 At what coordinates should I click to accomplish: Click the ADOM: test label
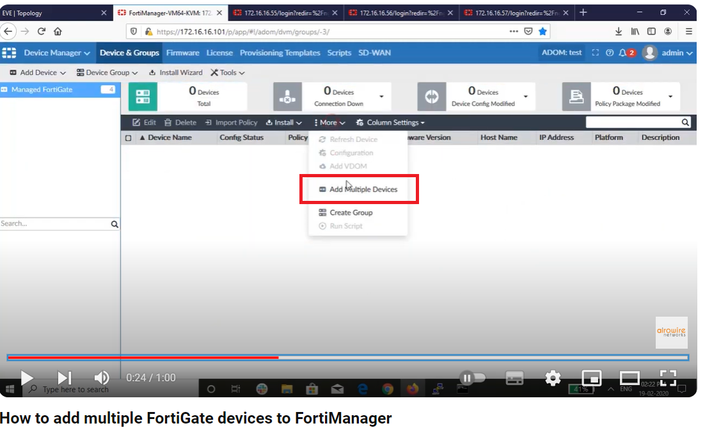562,53
